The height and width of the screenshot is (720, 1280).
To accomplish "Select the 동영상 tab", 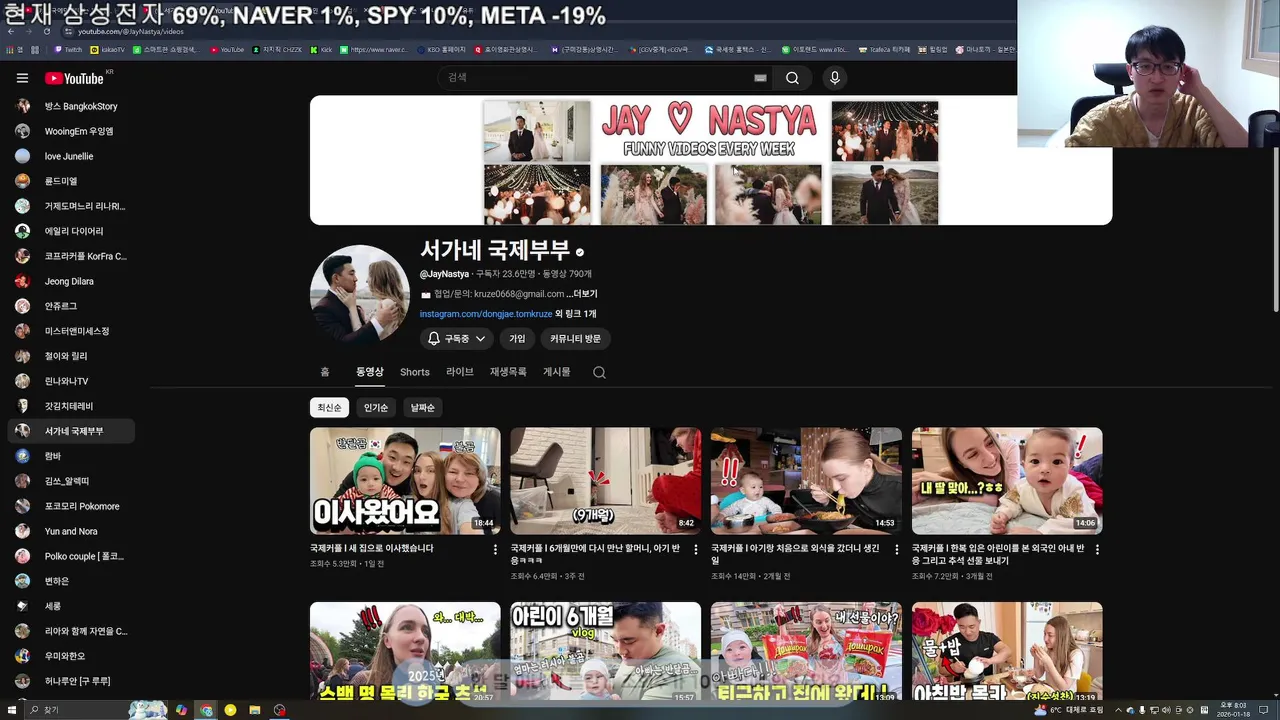I will (369, 372).
